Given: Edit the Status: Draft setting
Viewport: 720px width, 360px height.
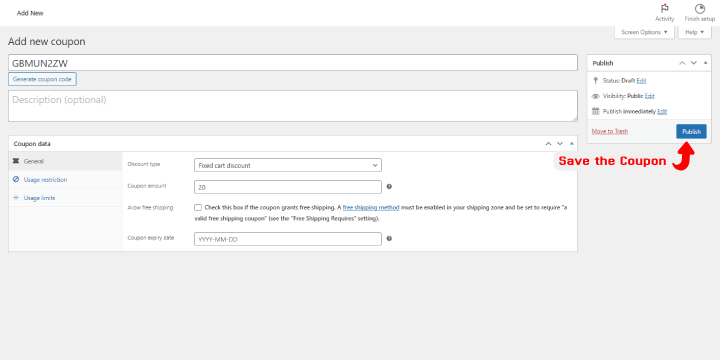Looking at the screenshot, I should tap(641, 80).
